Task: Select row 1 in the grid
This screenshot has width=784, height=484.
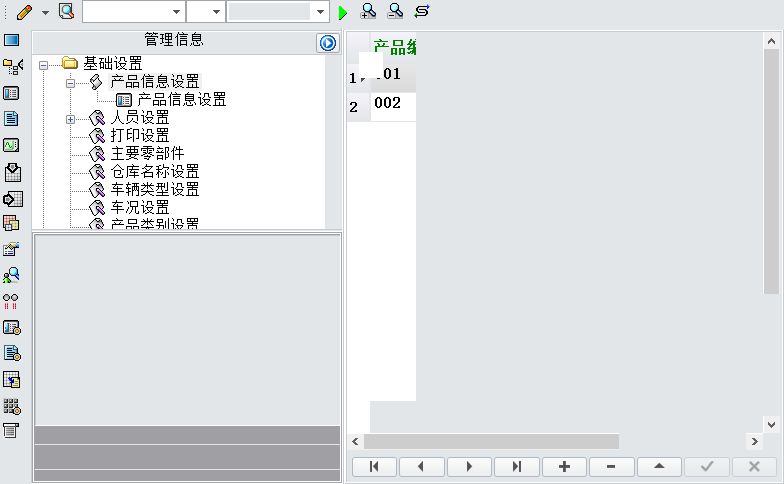Action: pyautogui.click(x=358, y=78)
